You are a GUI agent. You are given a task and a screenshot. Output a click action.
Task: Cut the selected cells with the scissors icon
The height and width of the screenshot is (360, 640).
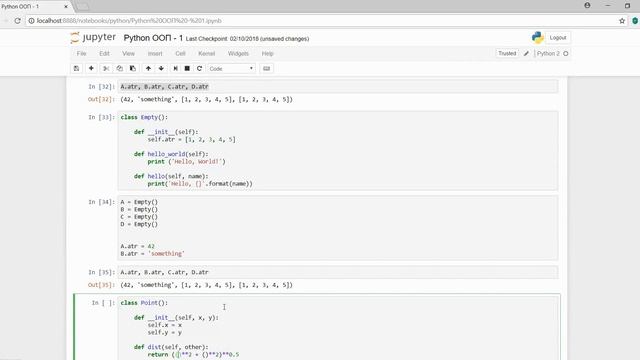(x=106, y=69)
